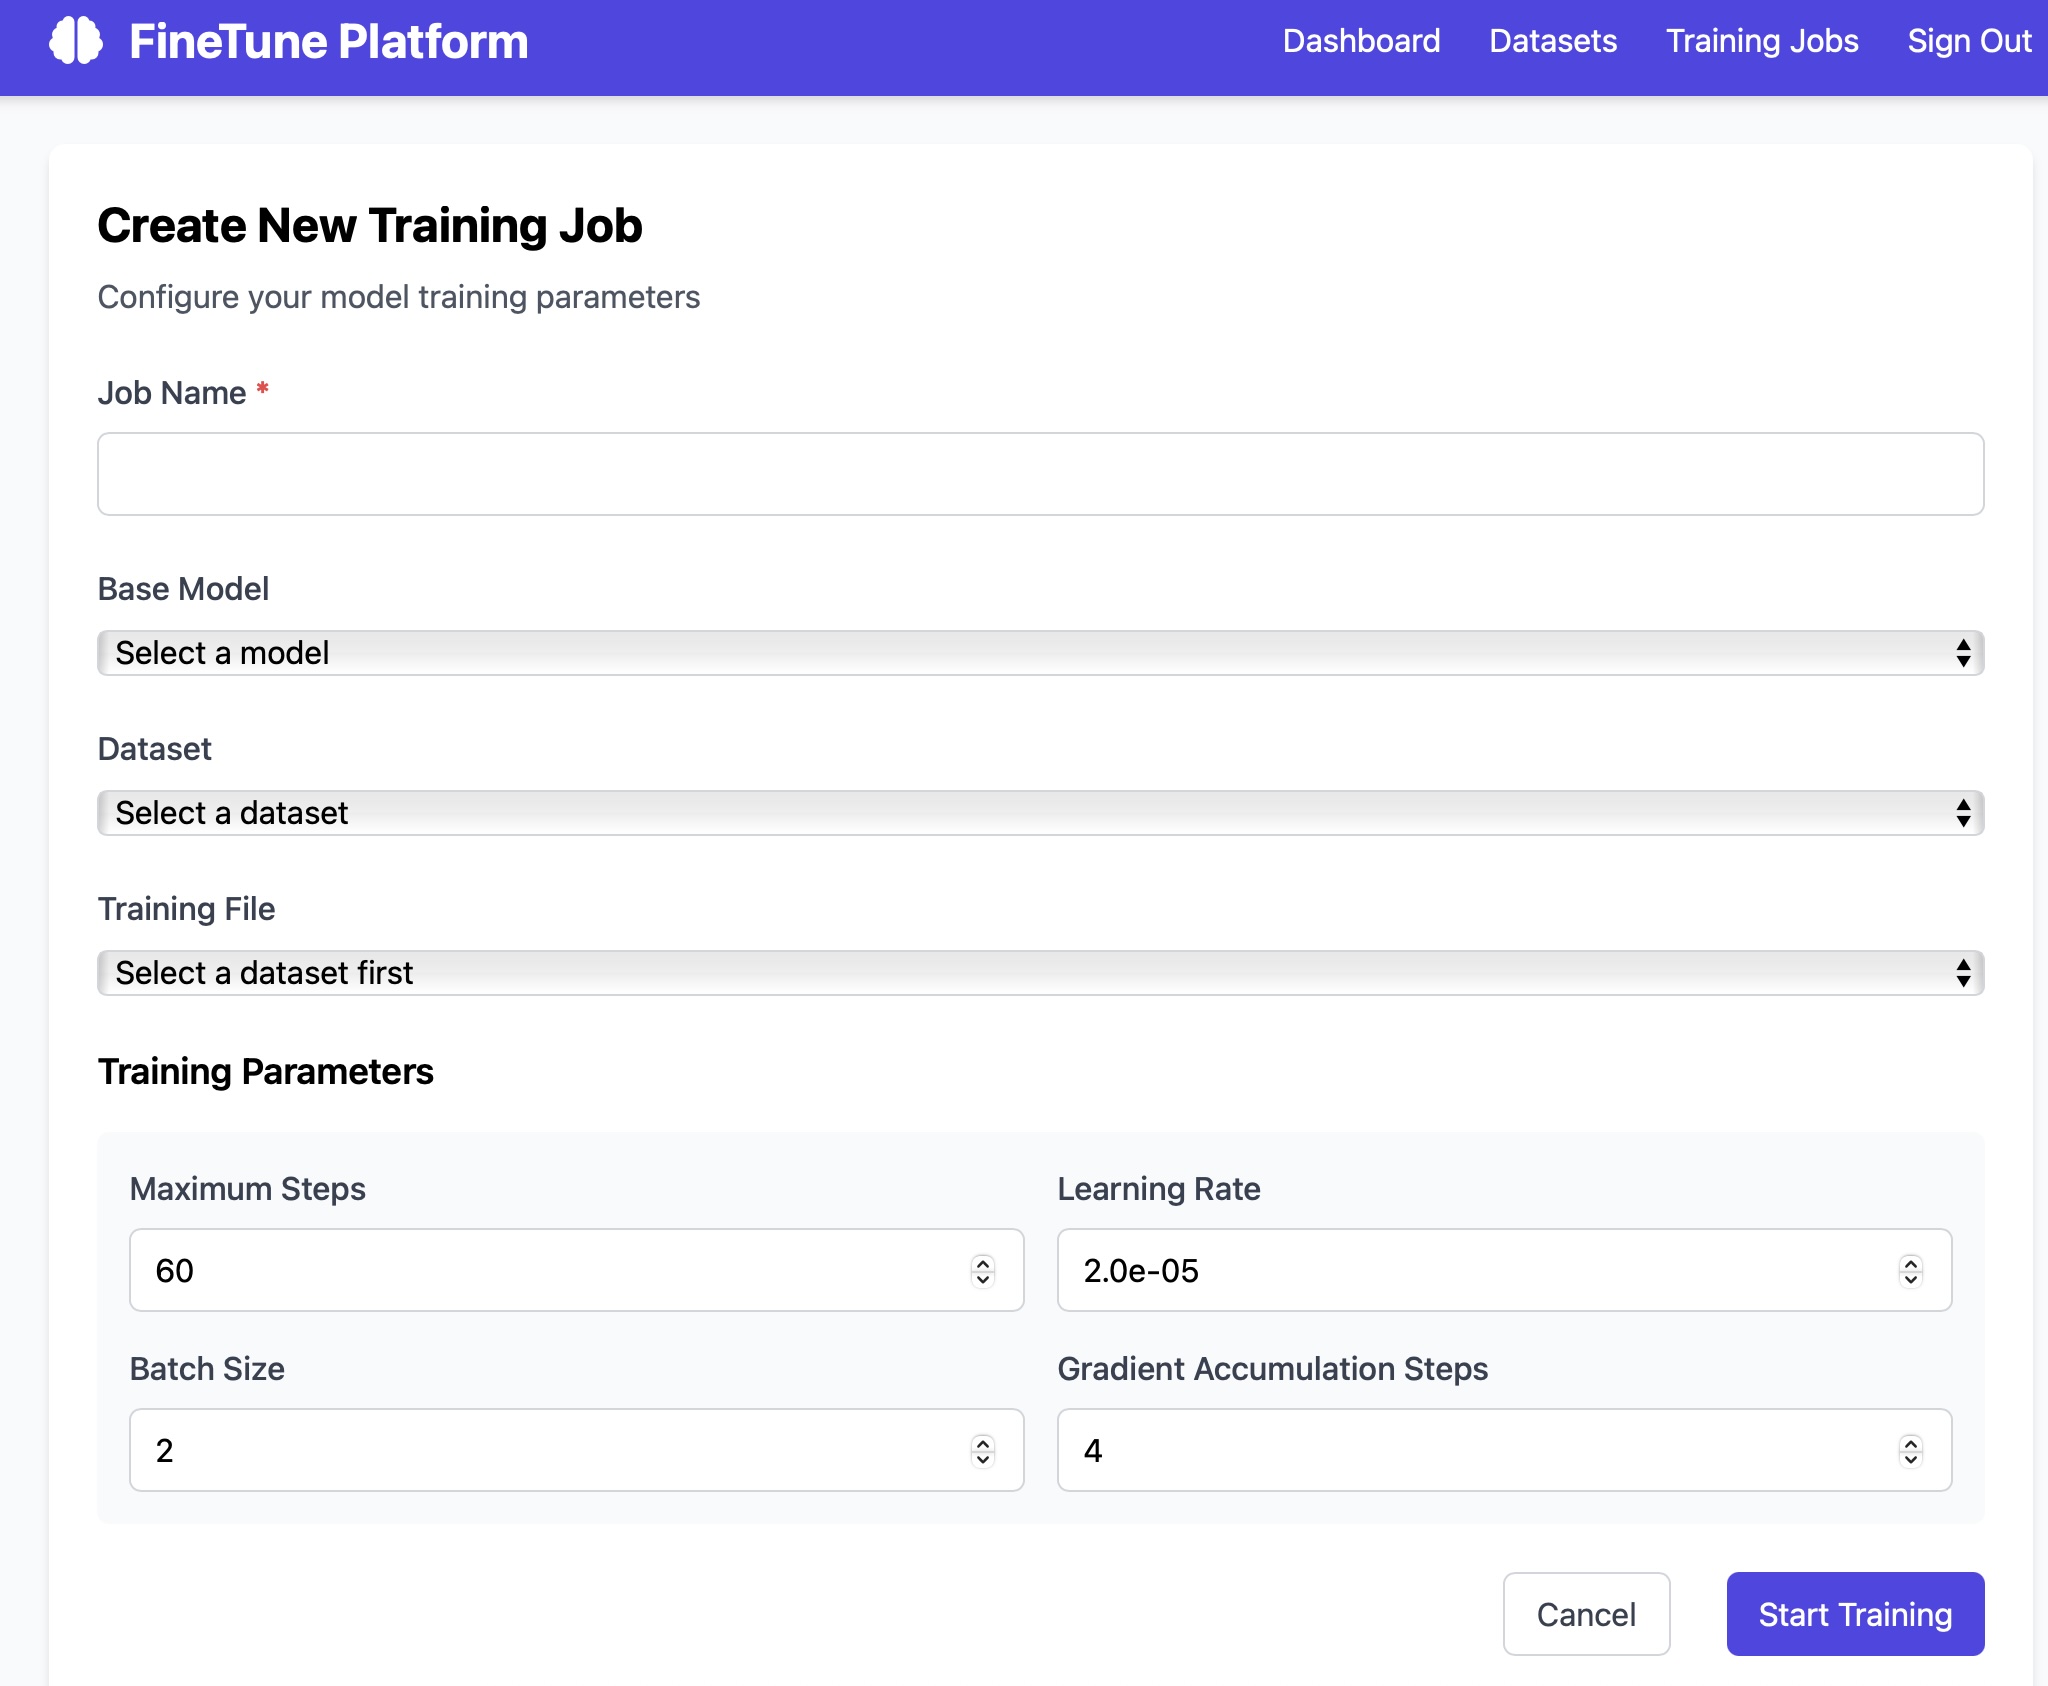Click the Start Training button

pyautogui.click(x=1854, y=1614)
